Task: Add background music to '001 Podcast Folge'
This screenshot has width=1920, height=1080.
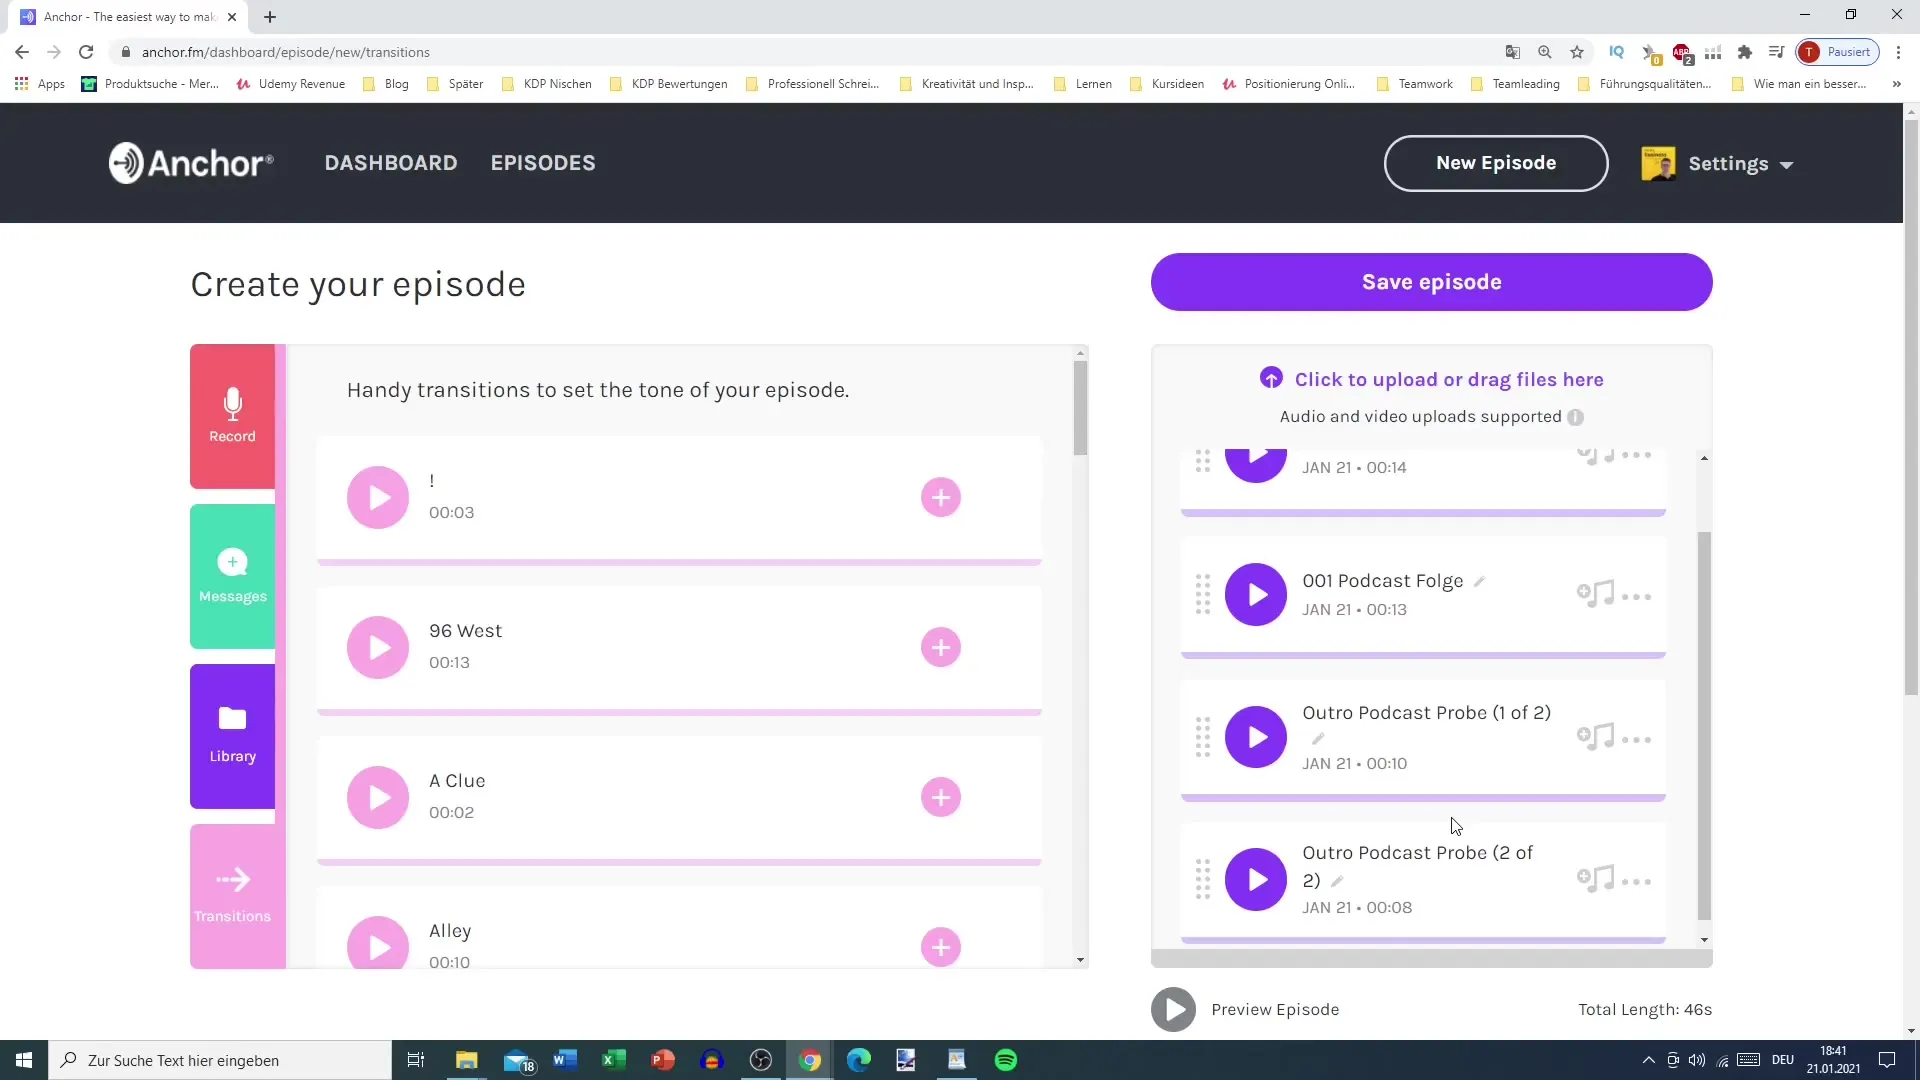Action: tap(1596, 594)
